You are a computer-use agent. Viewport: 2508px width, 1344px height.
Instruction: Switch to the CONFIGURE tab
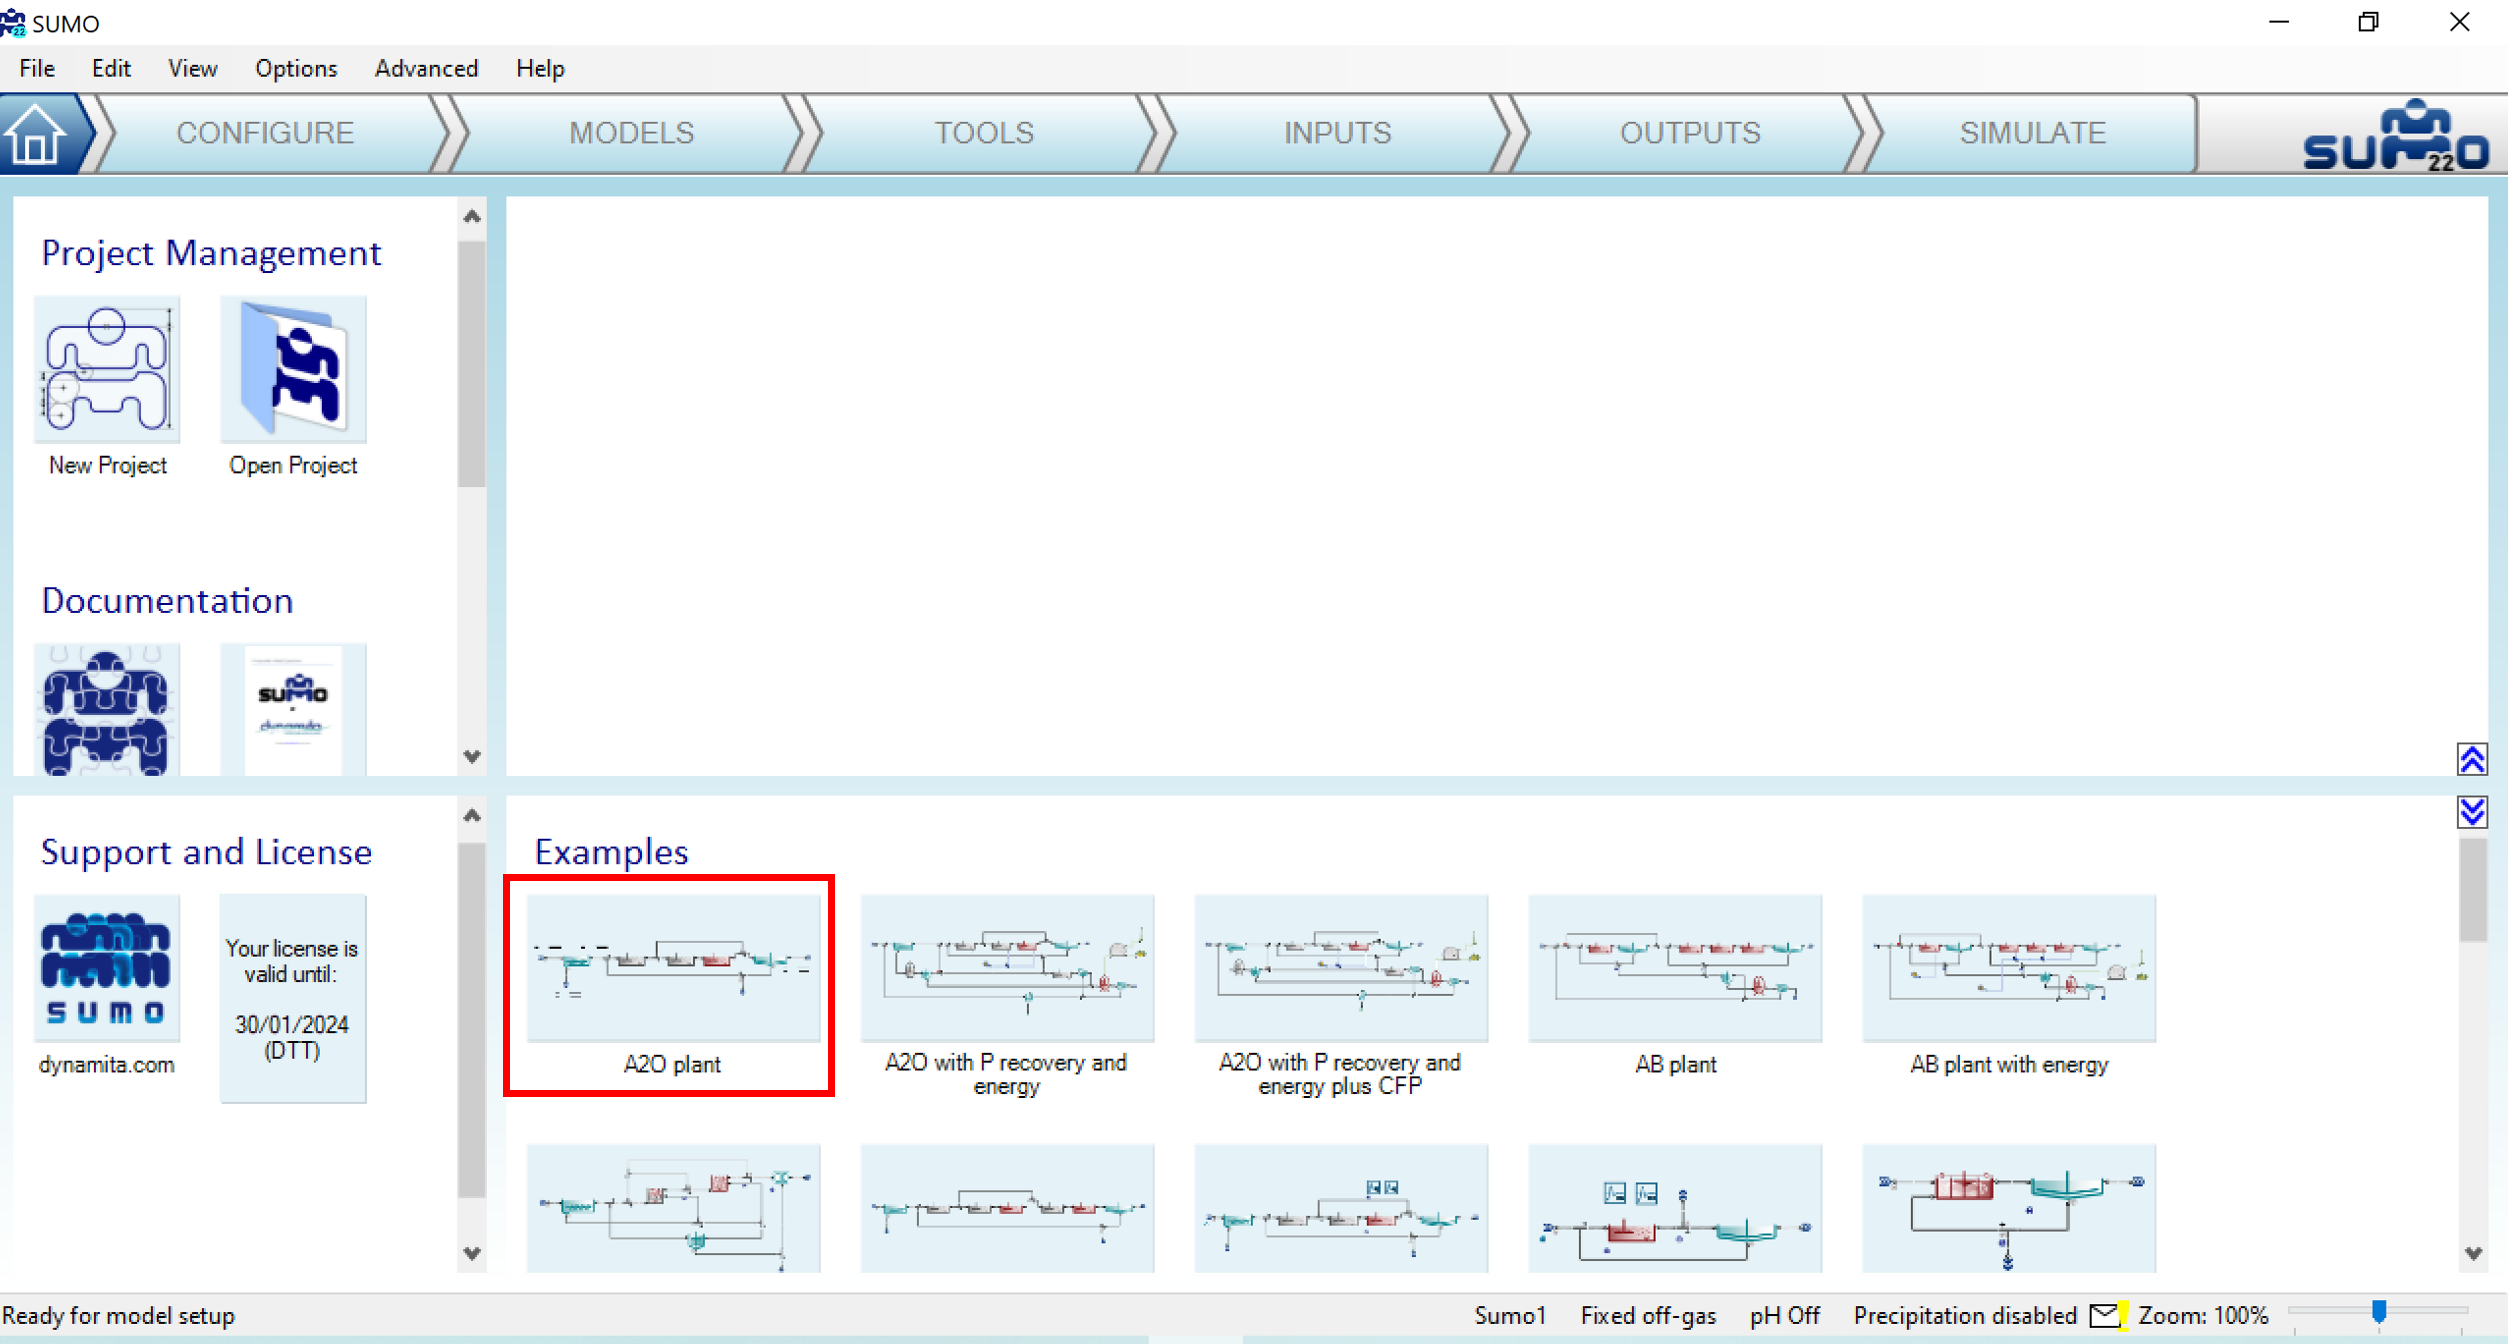point(265,133)
